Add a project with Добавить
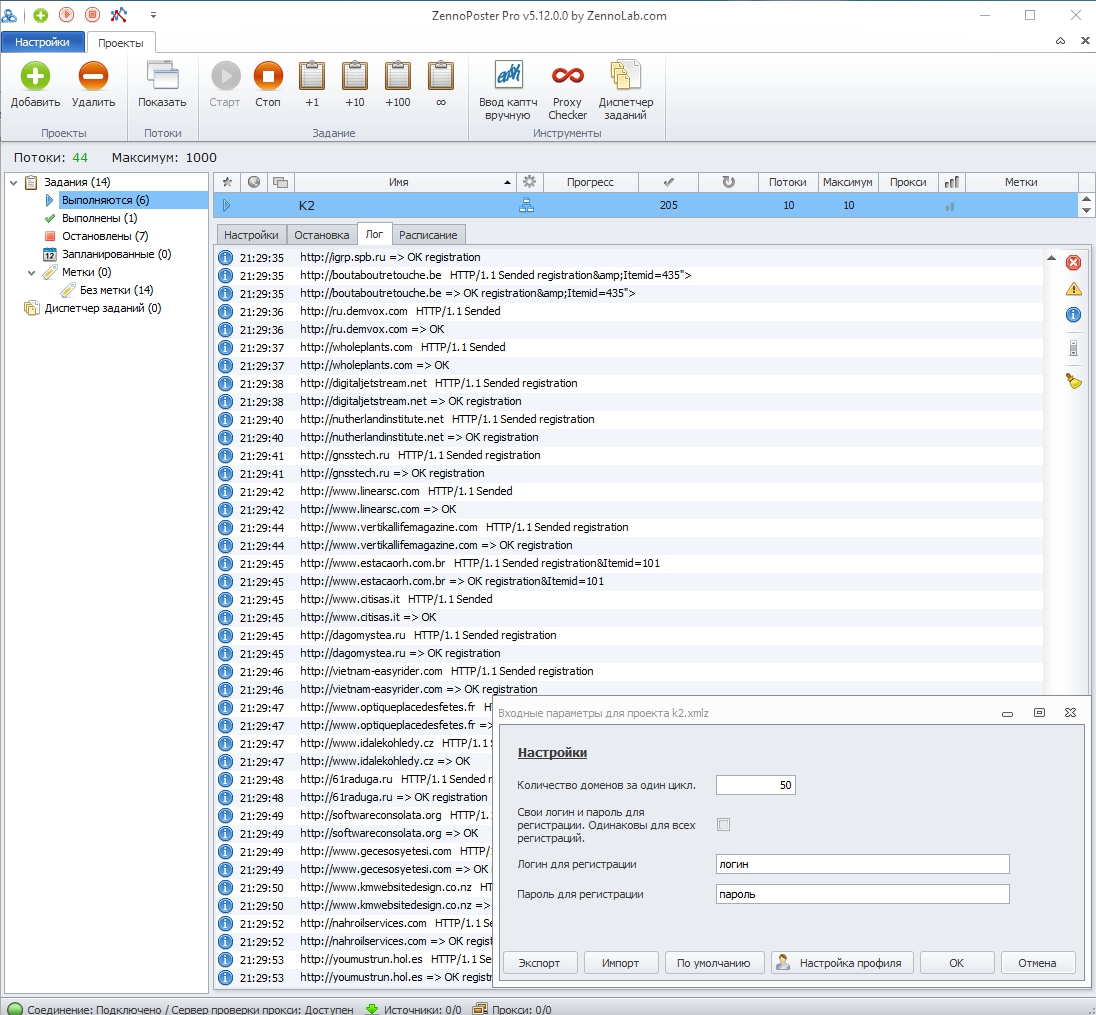The height and width of the screenshot is (1015, 1096). click(x=35, y=85)
